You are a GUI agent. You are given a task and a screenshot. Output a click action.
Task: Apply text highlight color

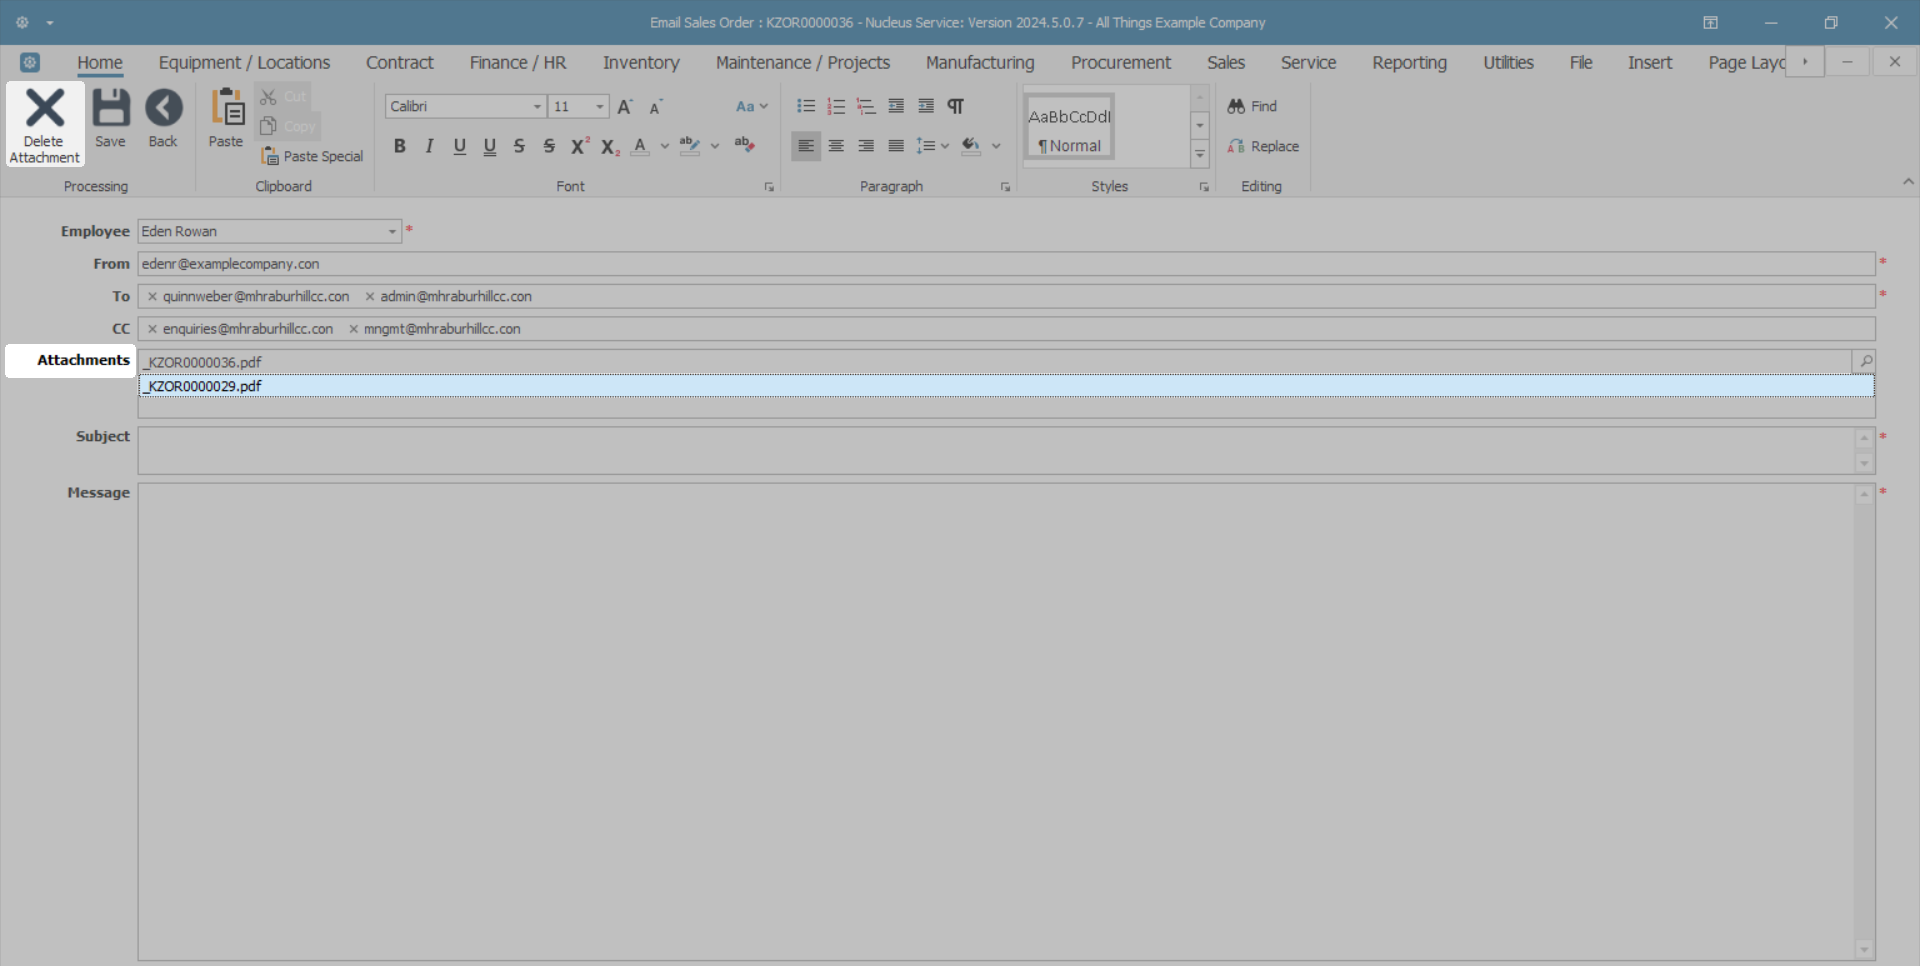[690, 146]
